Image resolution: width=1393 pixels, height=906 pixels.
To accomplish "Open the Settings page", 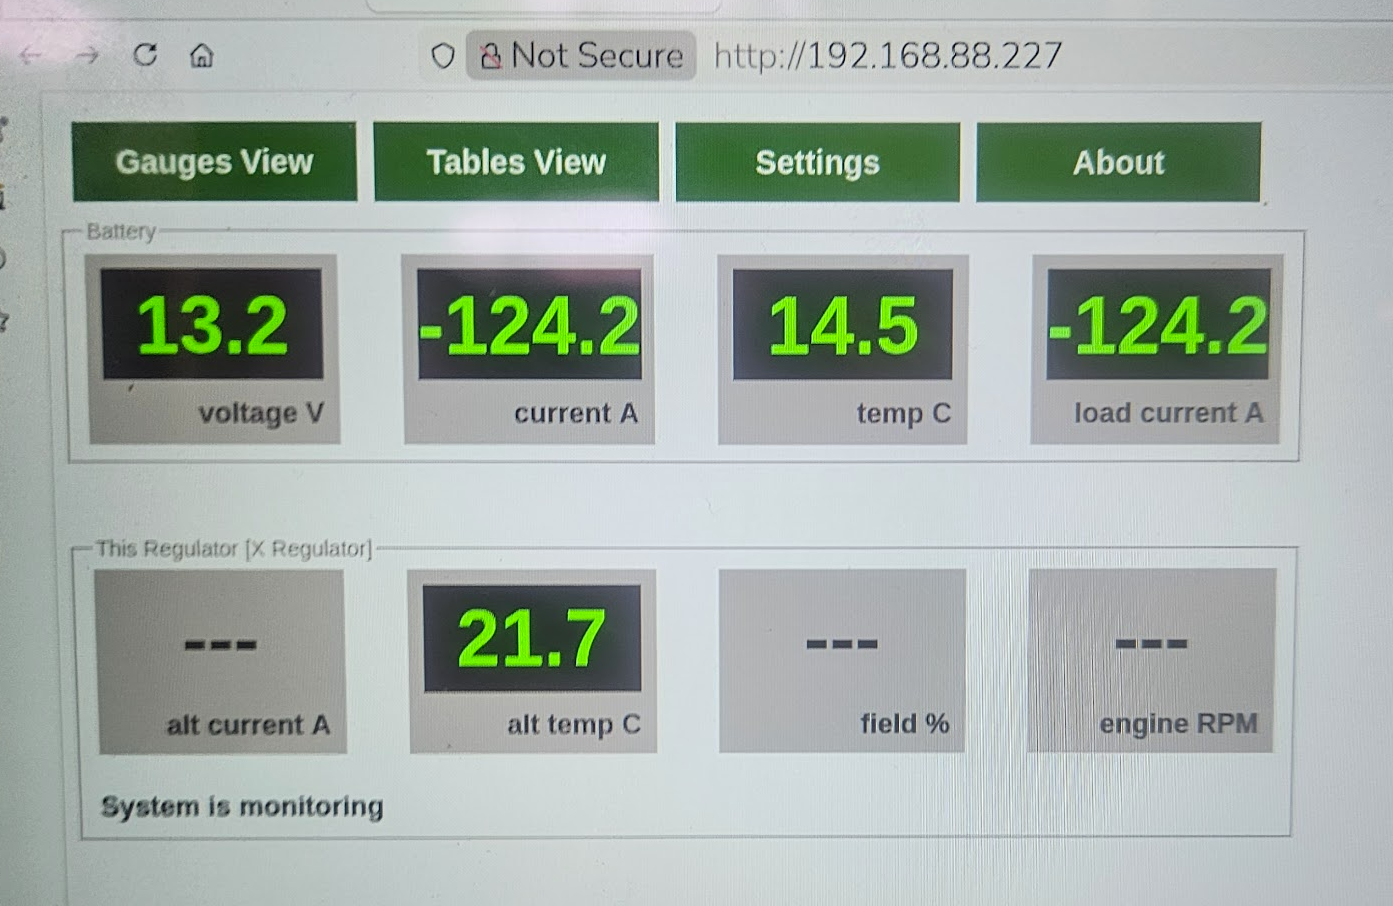I will (817, 162).
